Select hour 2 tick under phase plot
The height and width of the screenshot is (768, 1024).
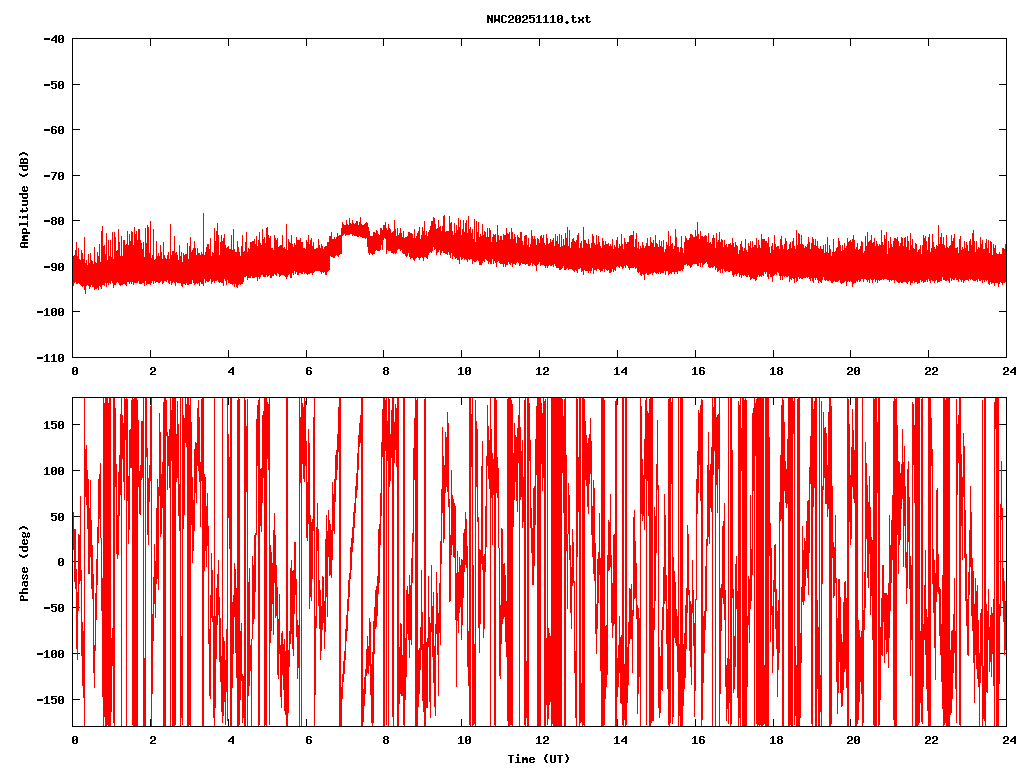(x=153, y=740)
